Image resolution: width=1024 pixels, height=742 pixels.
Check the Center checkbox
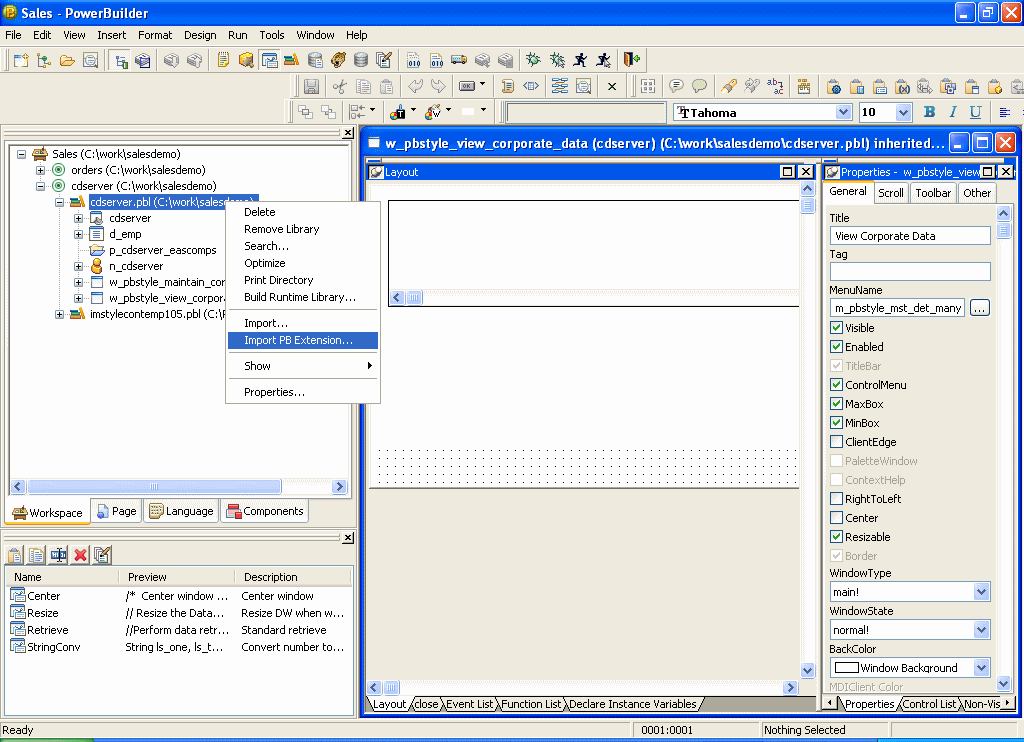(x=837, y=517)
